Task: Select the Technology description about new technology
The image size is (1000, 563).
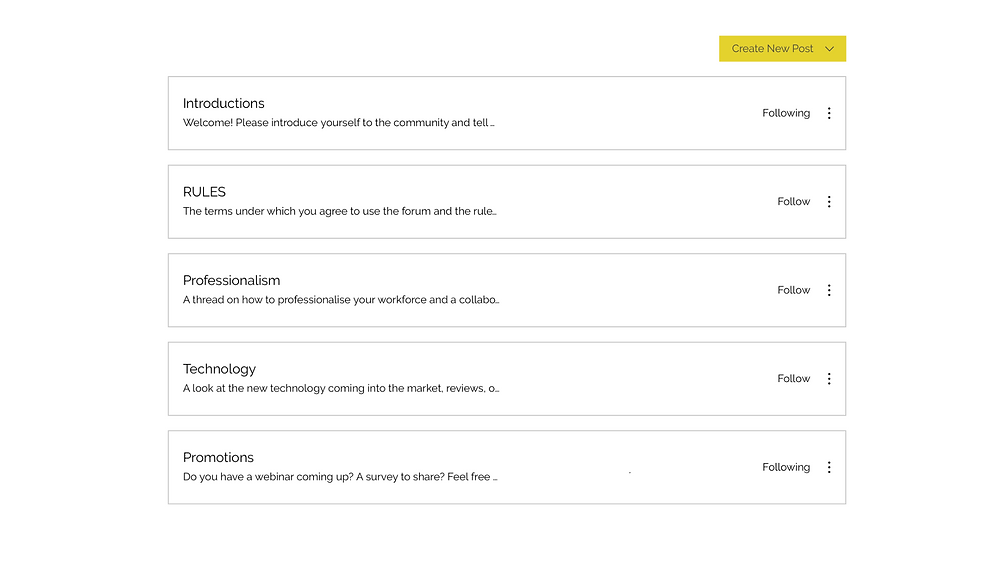Action: click(x=341, y=388)
